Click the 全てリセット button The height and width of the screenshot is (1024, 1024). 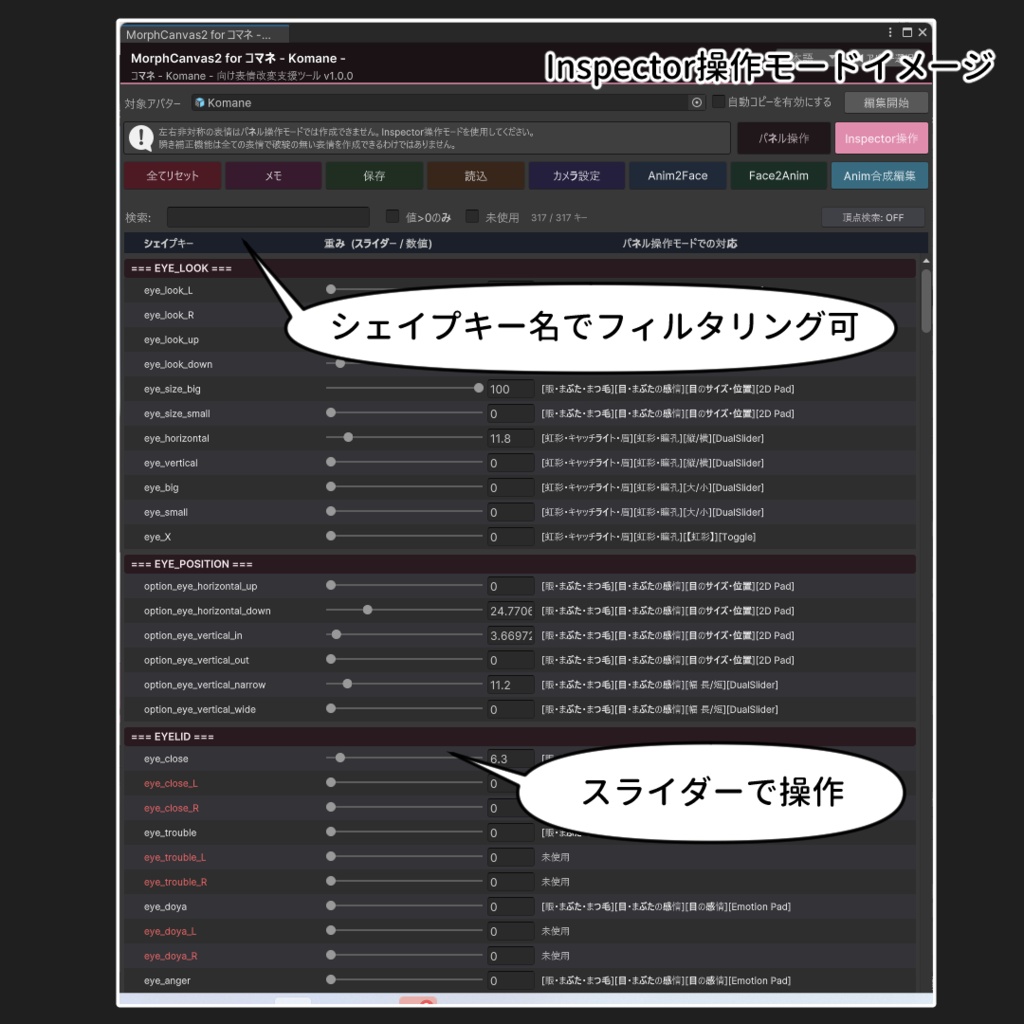click(172, 176)
